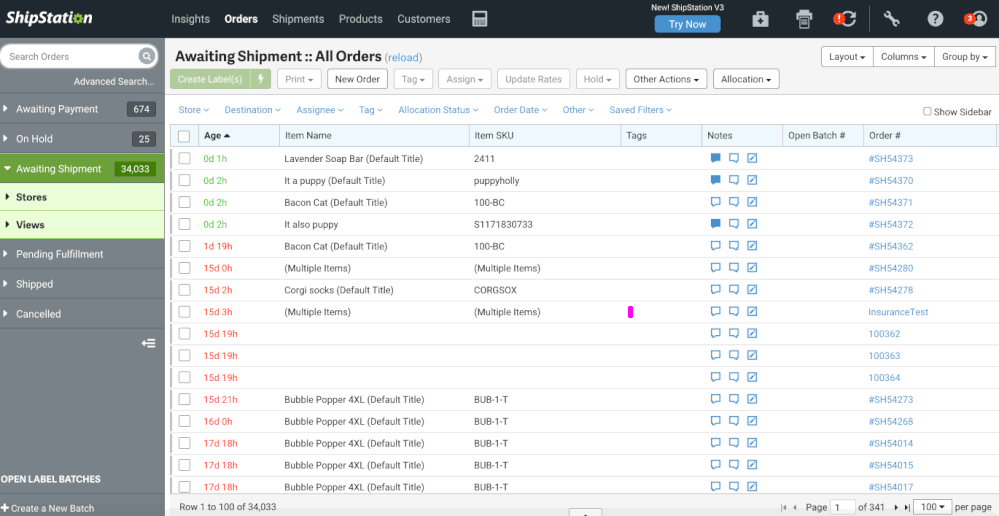Open help via question mark icon
This screenshot has height=516, width=999.
pos(935,19)
